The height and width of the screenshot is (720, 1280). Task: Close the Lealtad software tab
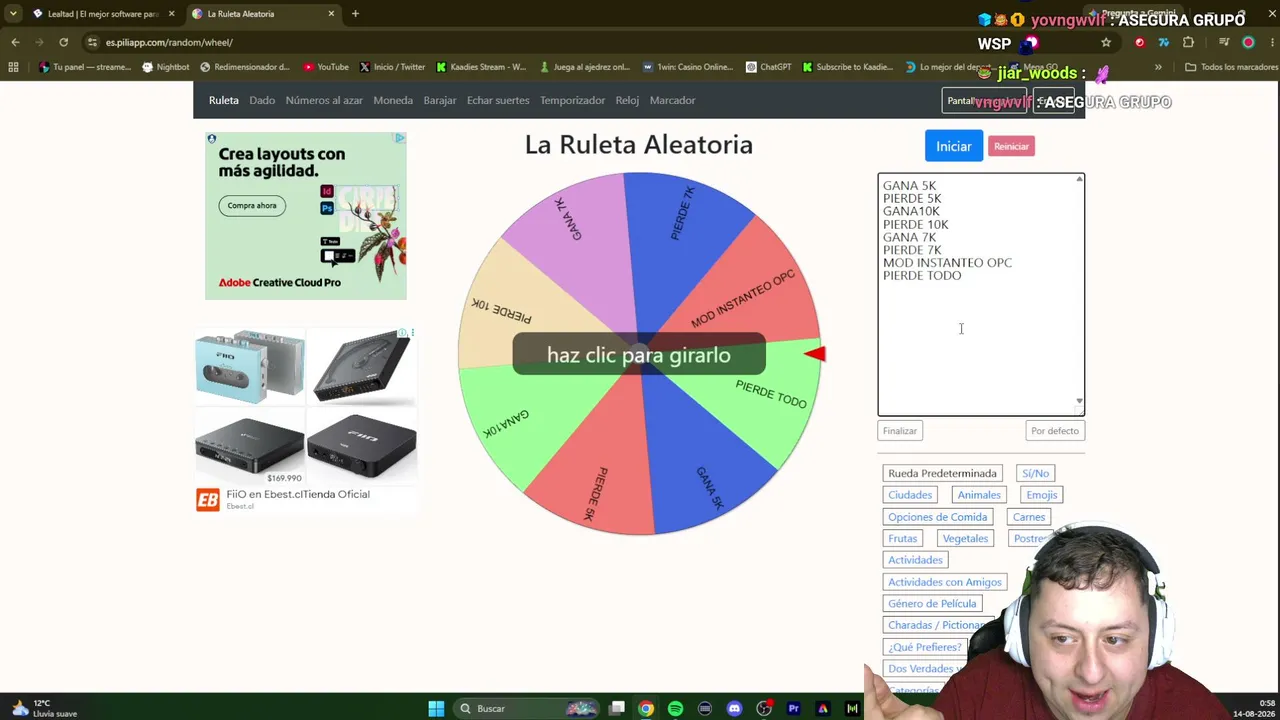(172, 14)
